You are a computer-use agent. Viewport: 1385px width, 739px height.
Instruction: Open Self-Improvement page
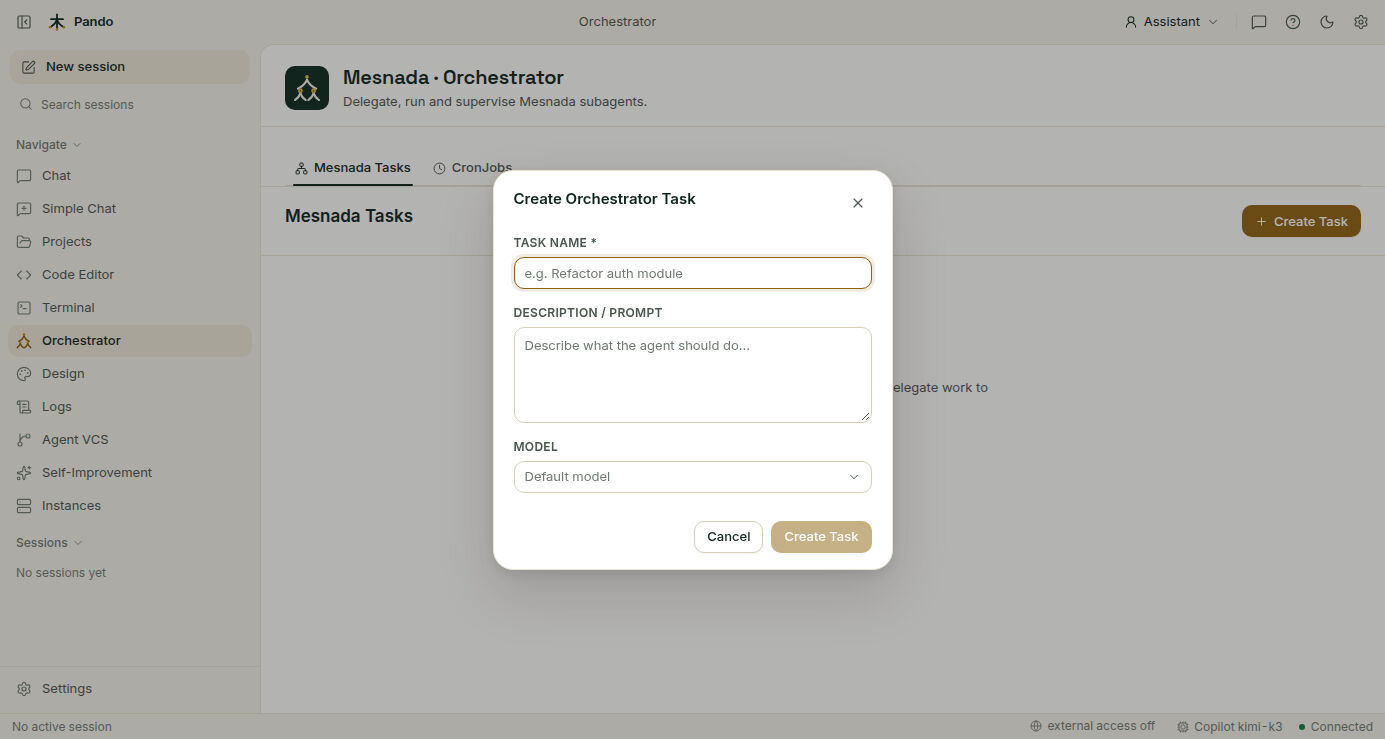[x=130, y=473]
